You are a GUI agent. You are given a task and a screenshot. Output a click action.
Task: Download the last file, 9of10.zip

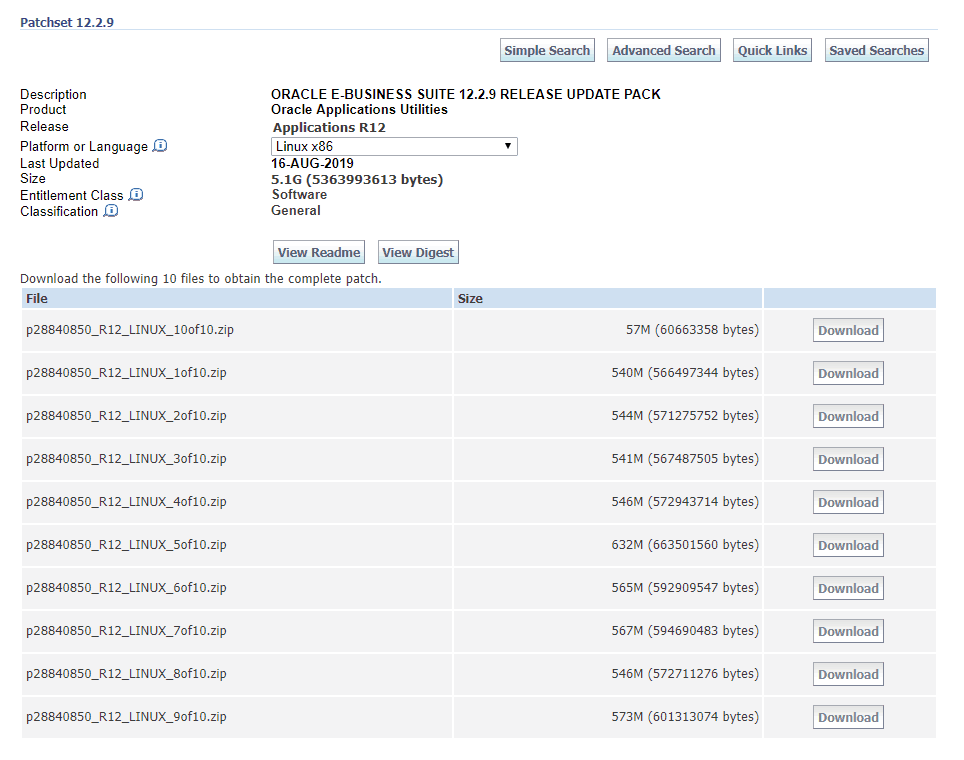(x=848, y=717)
